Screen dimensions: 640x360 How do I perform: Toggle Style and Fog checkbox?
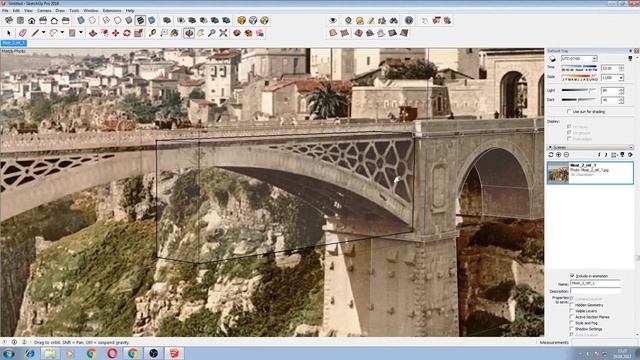572,323
